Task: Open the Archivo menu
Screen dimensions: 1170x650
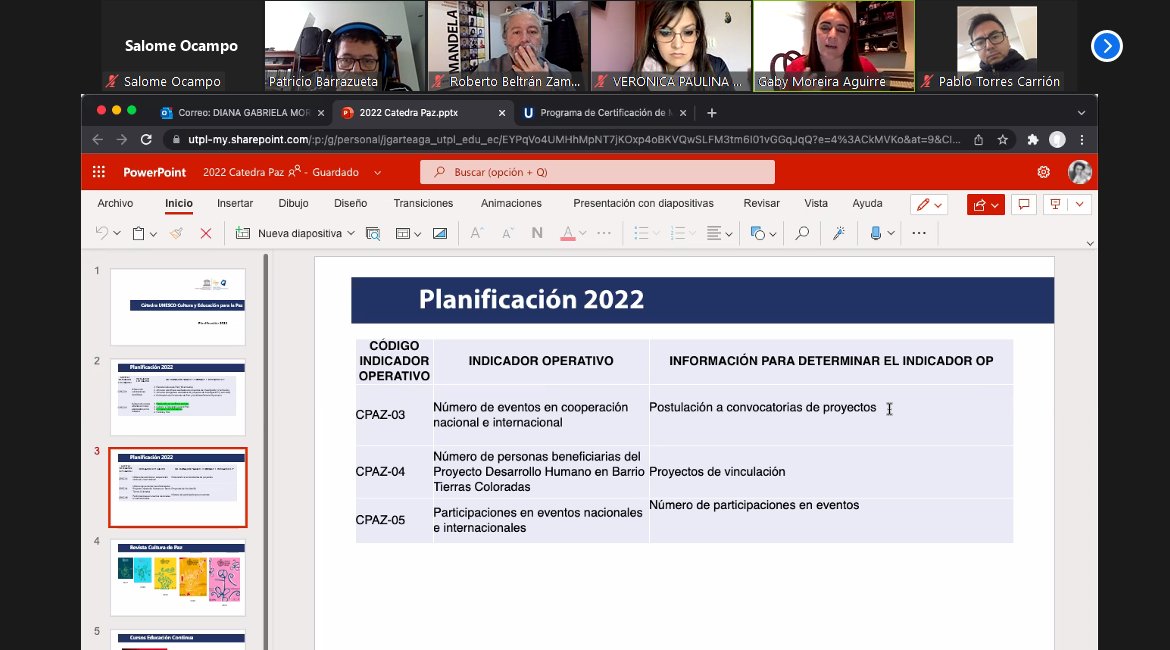Action: (x=115, y=203)
